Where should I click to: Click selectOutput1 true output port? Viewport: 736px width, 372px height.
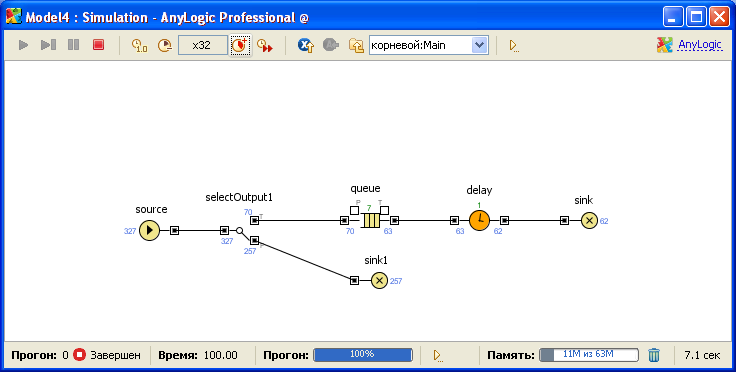click(254, 220)
